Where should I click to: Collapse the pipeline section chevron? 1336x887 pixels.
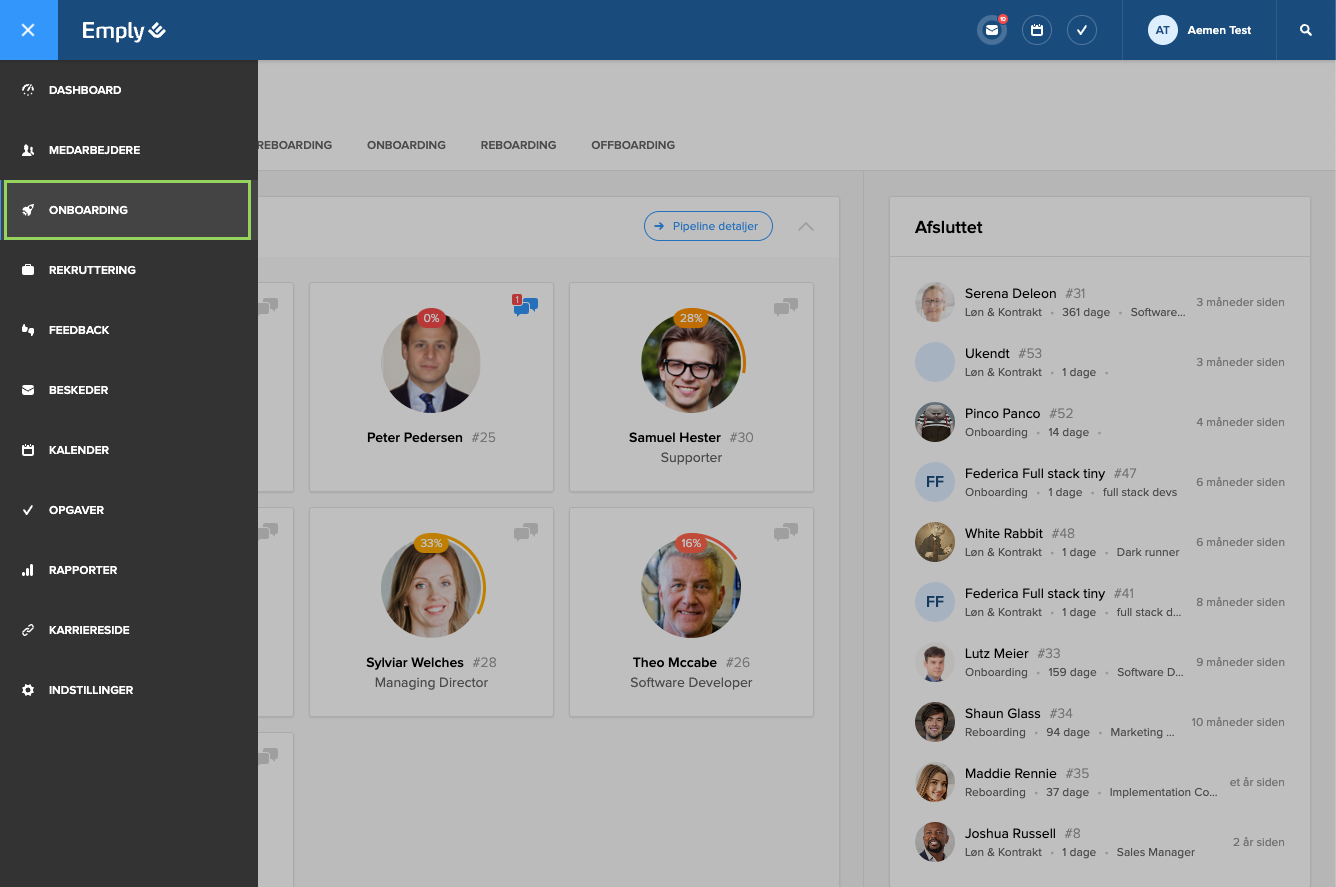pyautogui.click(x=806, y=227)
